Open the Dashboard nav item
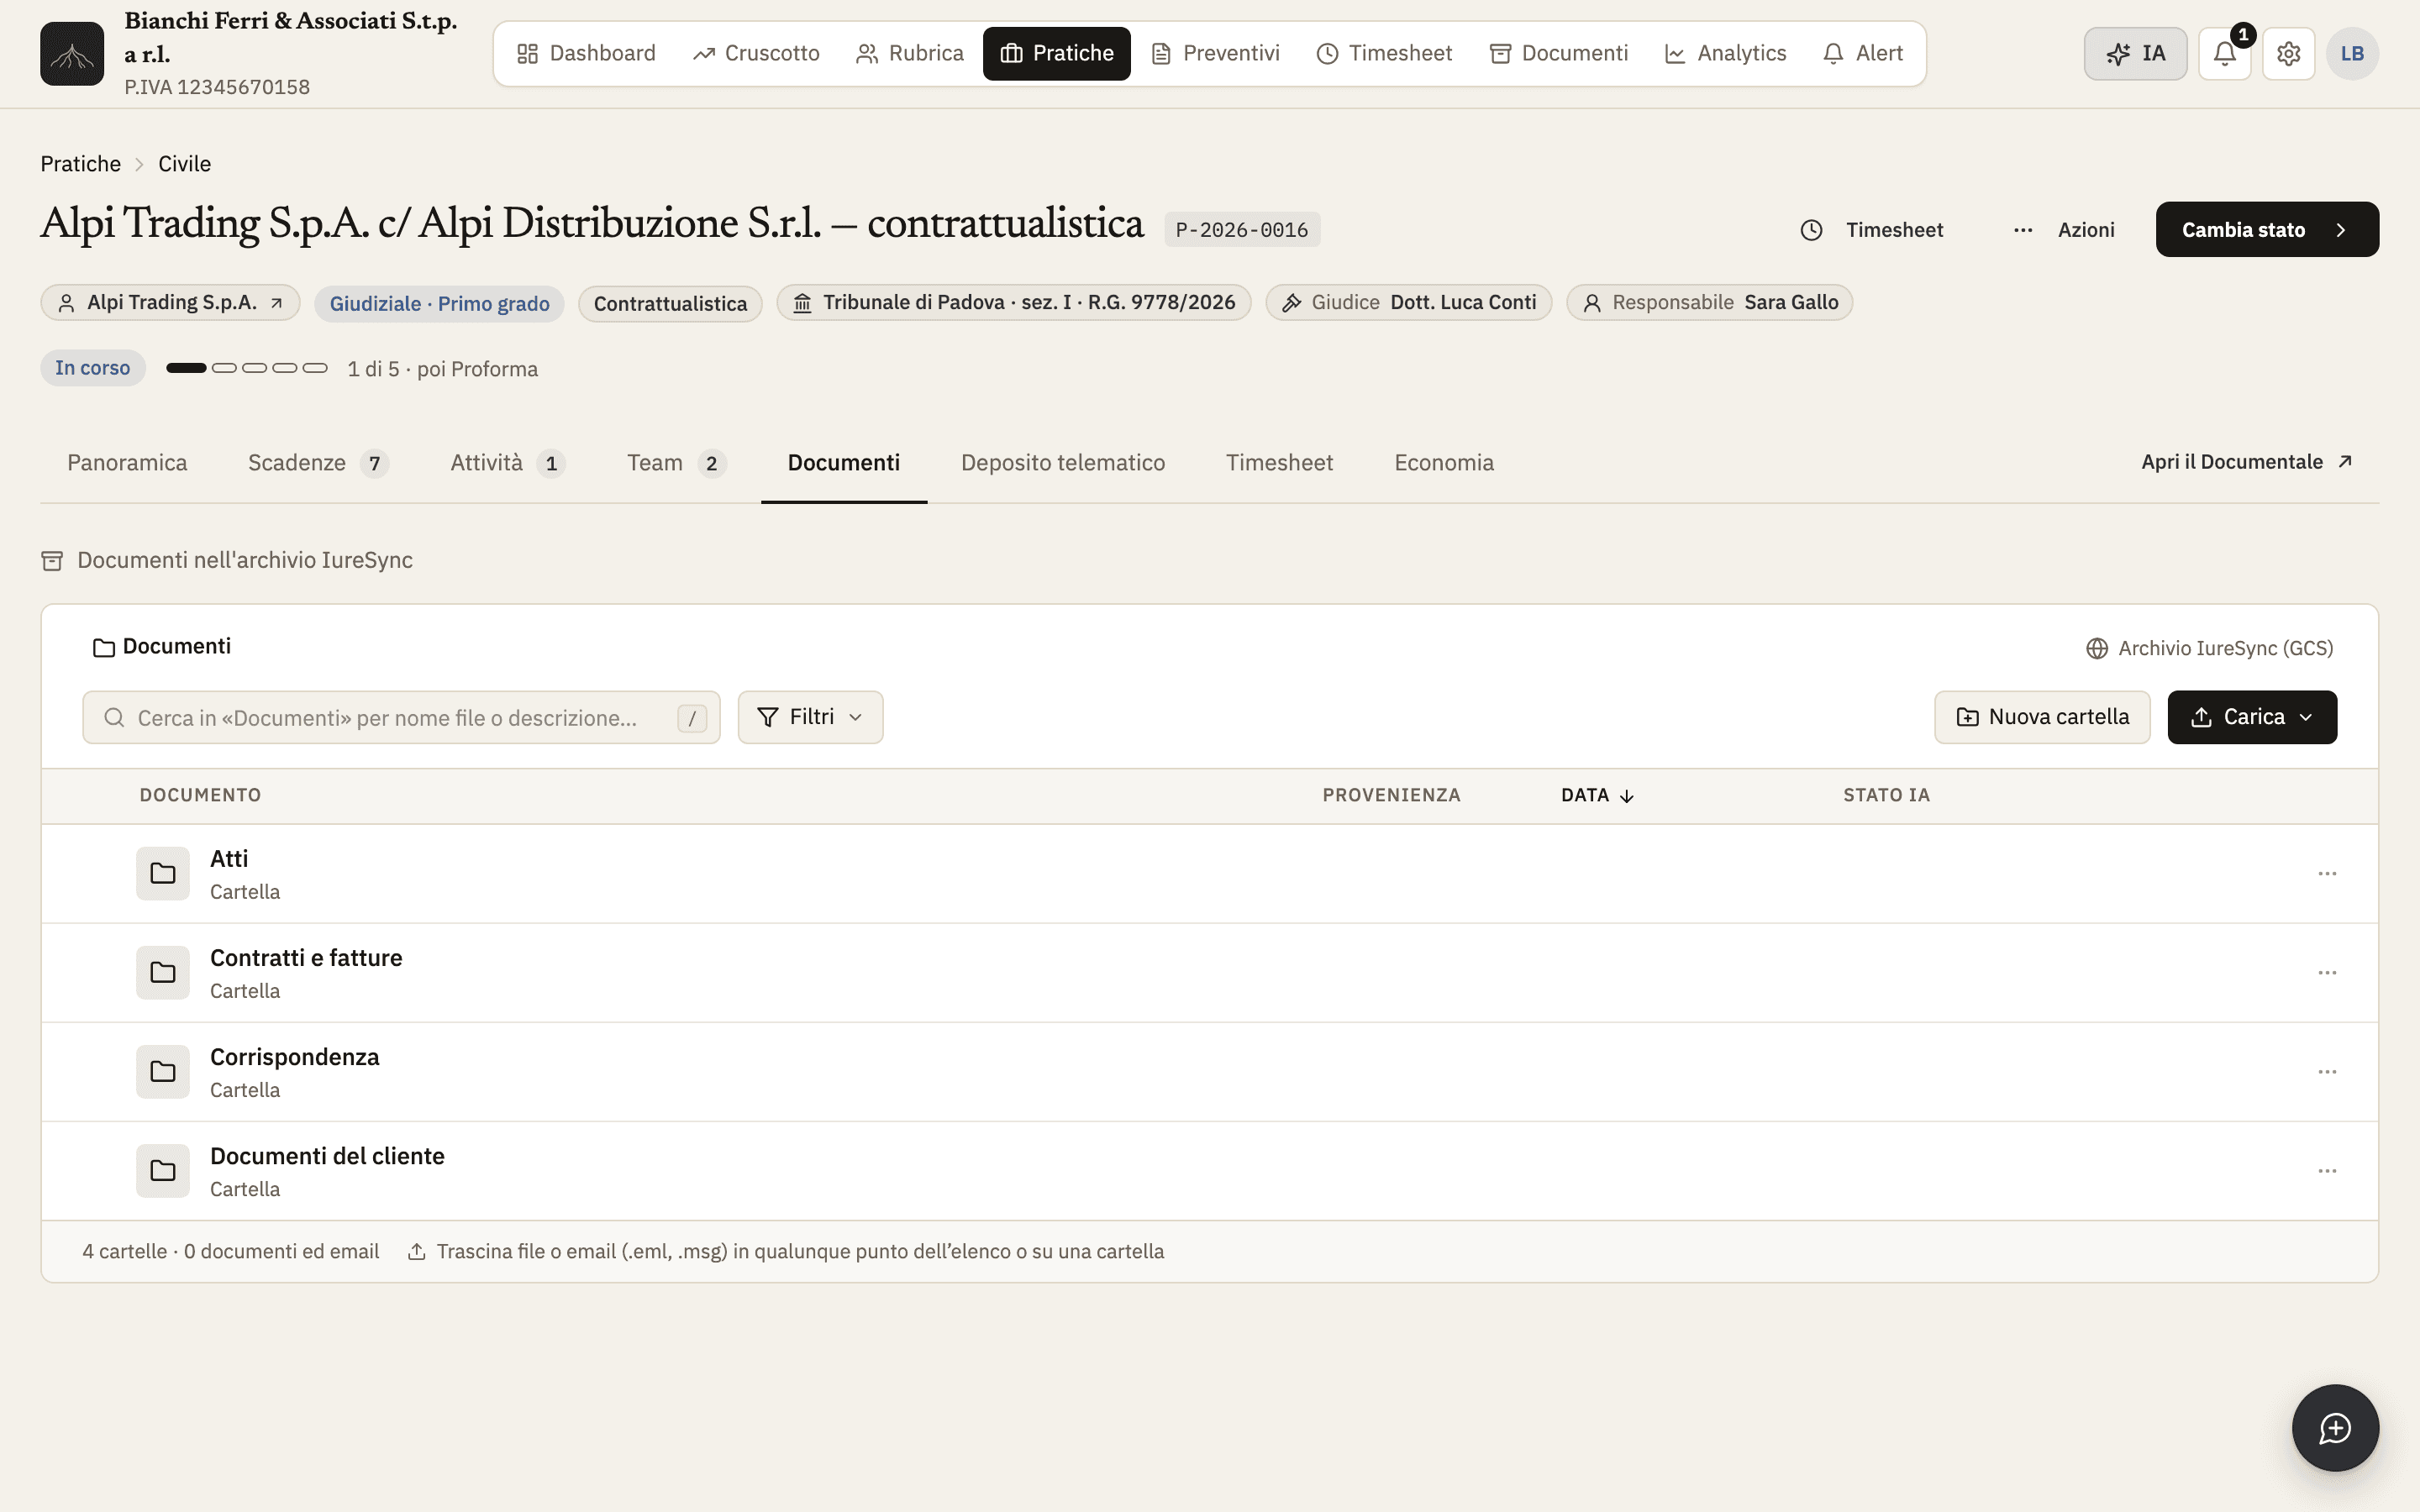 point(586,53)
